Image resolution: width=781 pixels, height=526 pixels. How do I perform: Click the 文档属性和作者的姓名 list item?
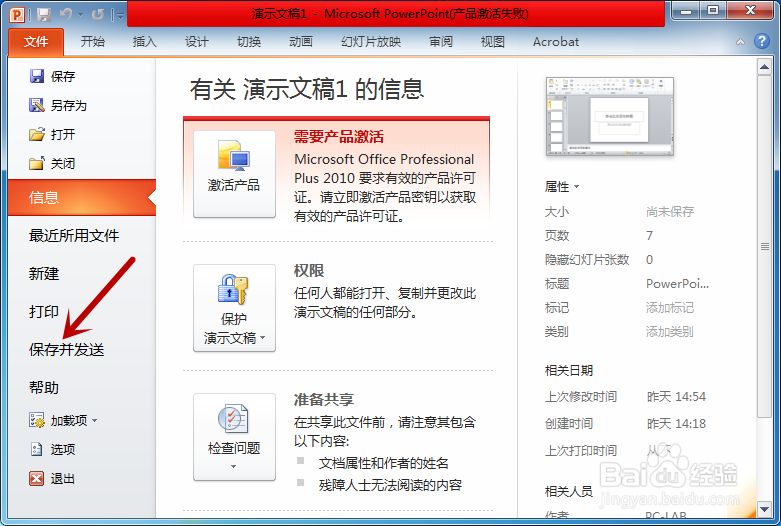(384, 463)
